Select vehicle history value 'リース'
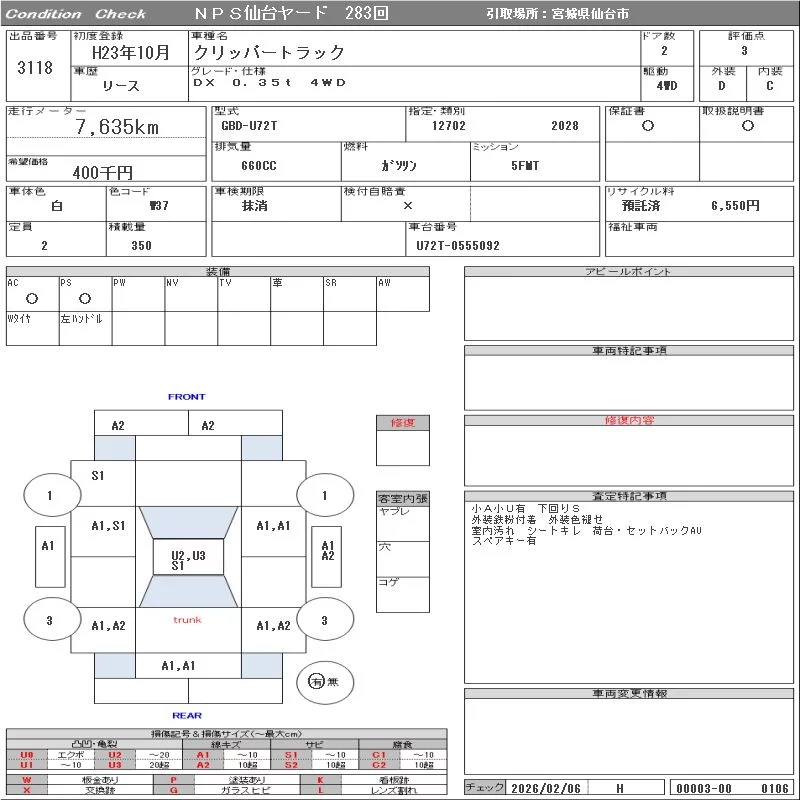This screenshot has width=800, height=800. coord(121,86)
